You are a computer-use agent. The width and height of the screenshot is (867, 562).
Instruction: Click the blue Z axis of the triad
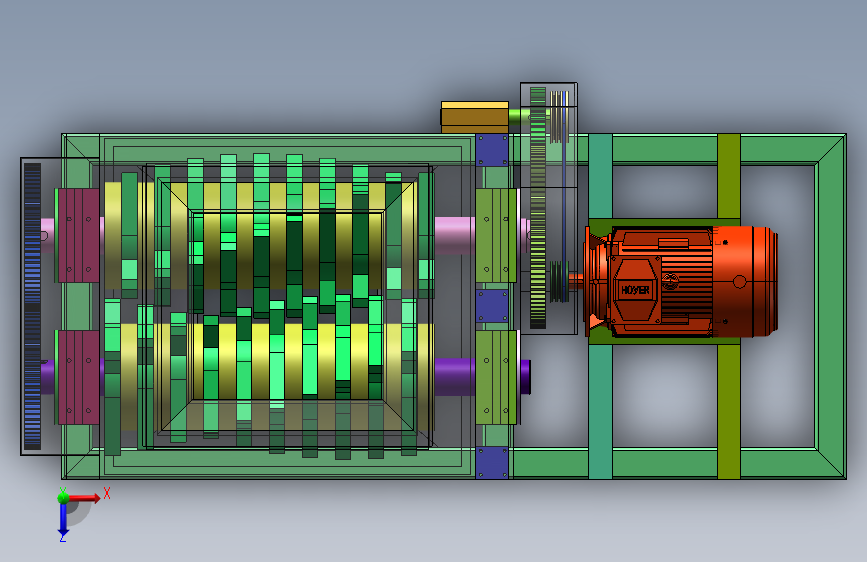point(63,521)
